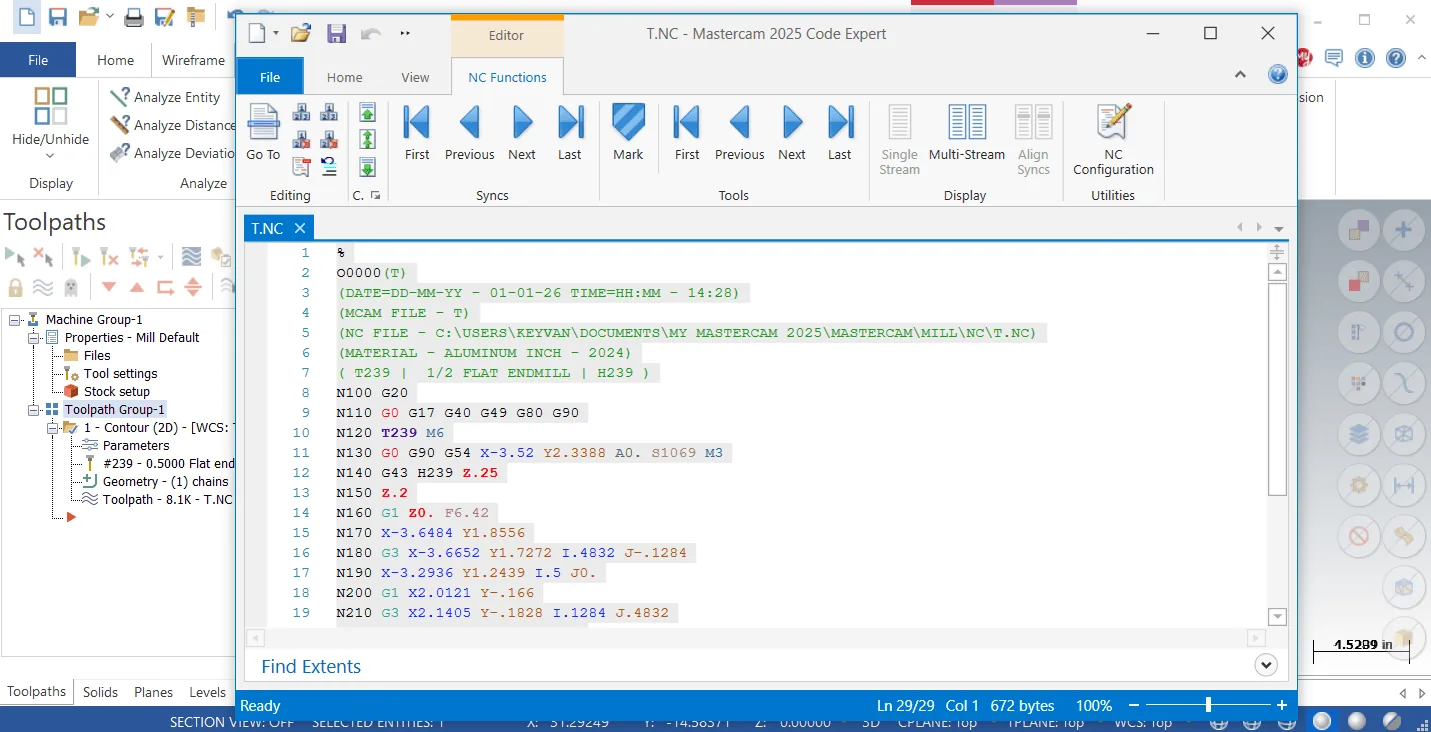Click the green down-arrow page icon
The width and height of the screenshot is (1431, 732).
coord(367,167)
